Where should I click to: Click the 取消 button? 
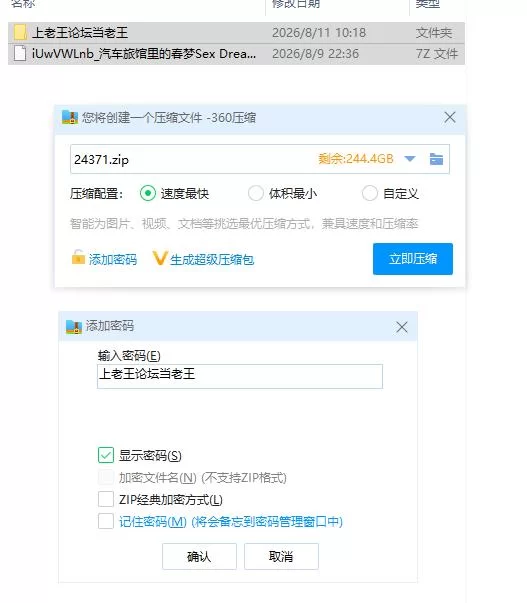[x=281, y=556]
